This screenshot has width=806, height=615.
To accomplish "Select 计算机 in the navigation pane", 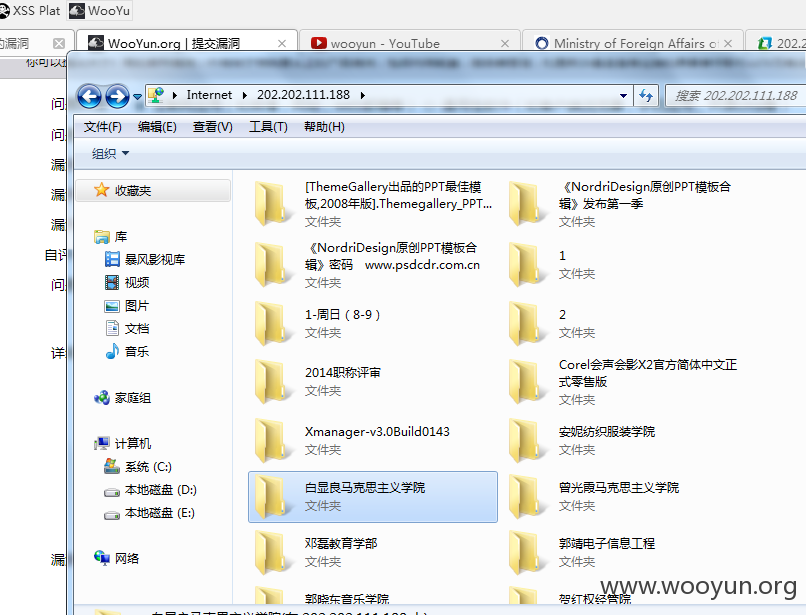I will (x=133, y=443).
